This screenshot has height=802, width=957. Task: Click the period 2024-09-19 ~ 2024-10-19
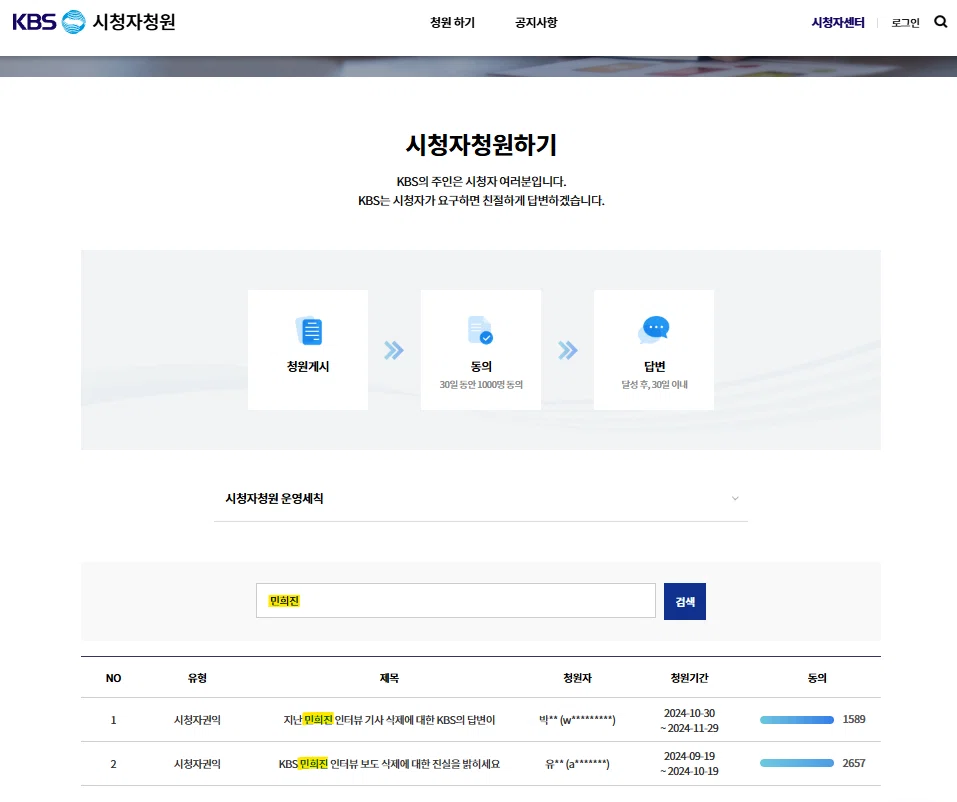click(690, 764)
